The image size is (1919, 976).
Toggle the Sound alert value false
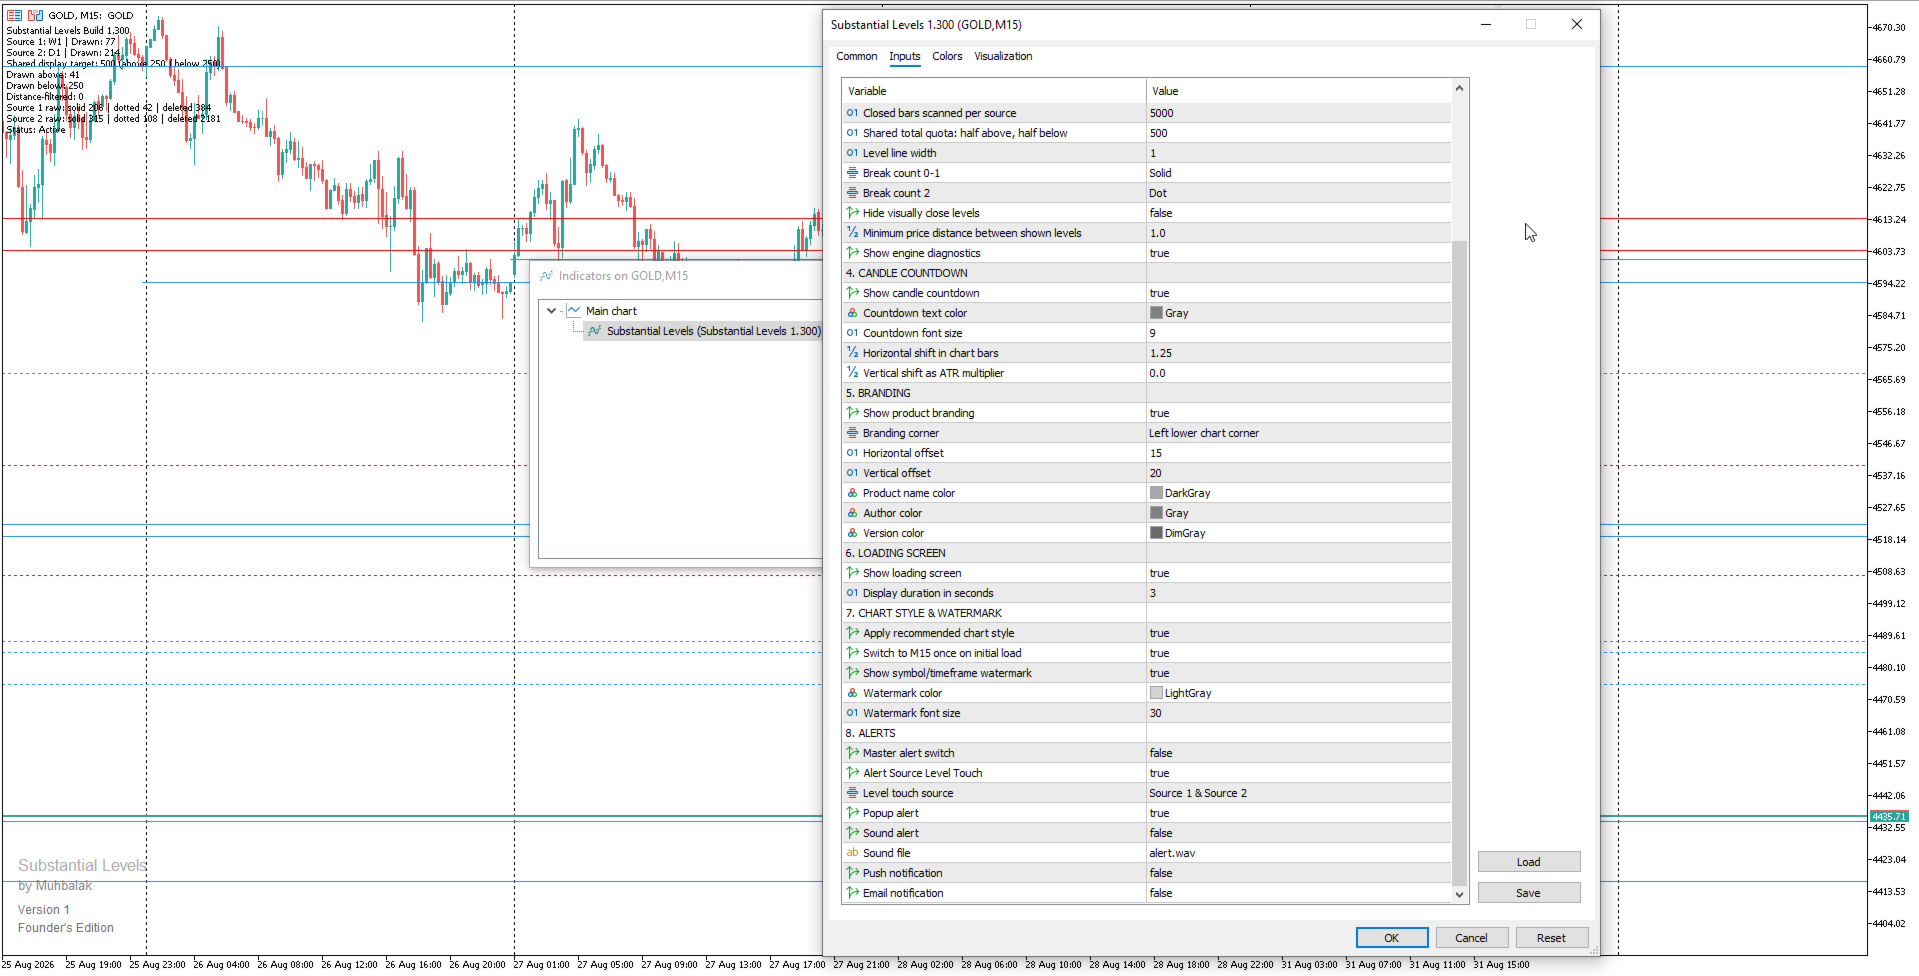[1298, 833]
